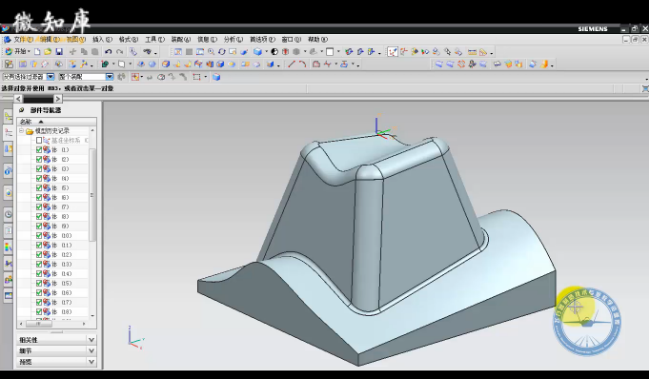Click the highlighted snap point icon

click(x=392, y=52)
